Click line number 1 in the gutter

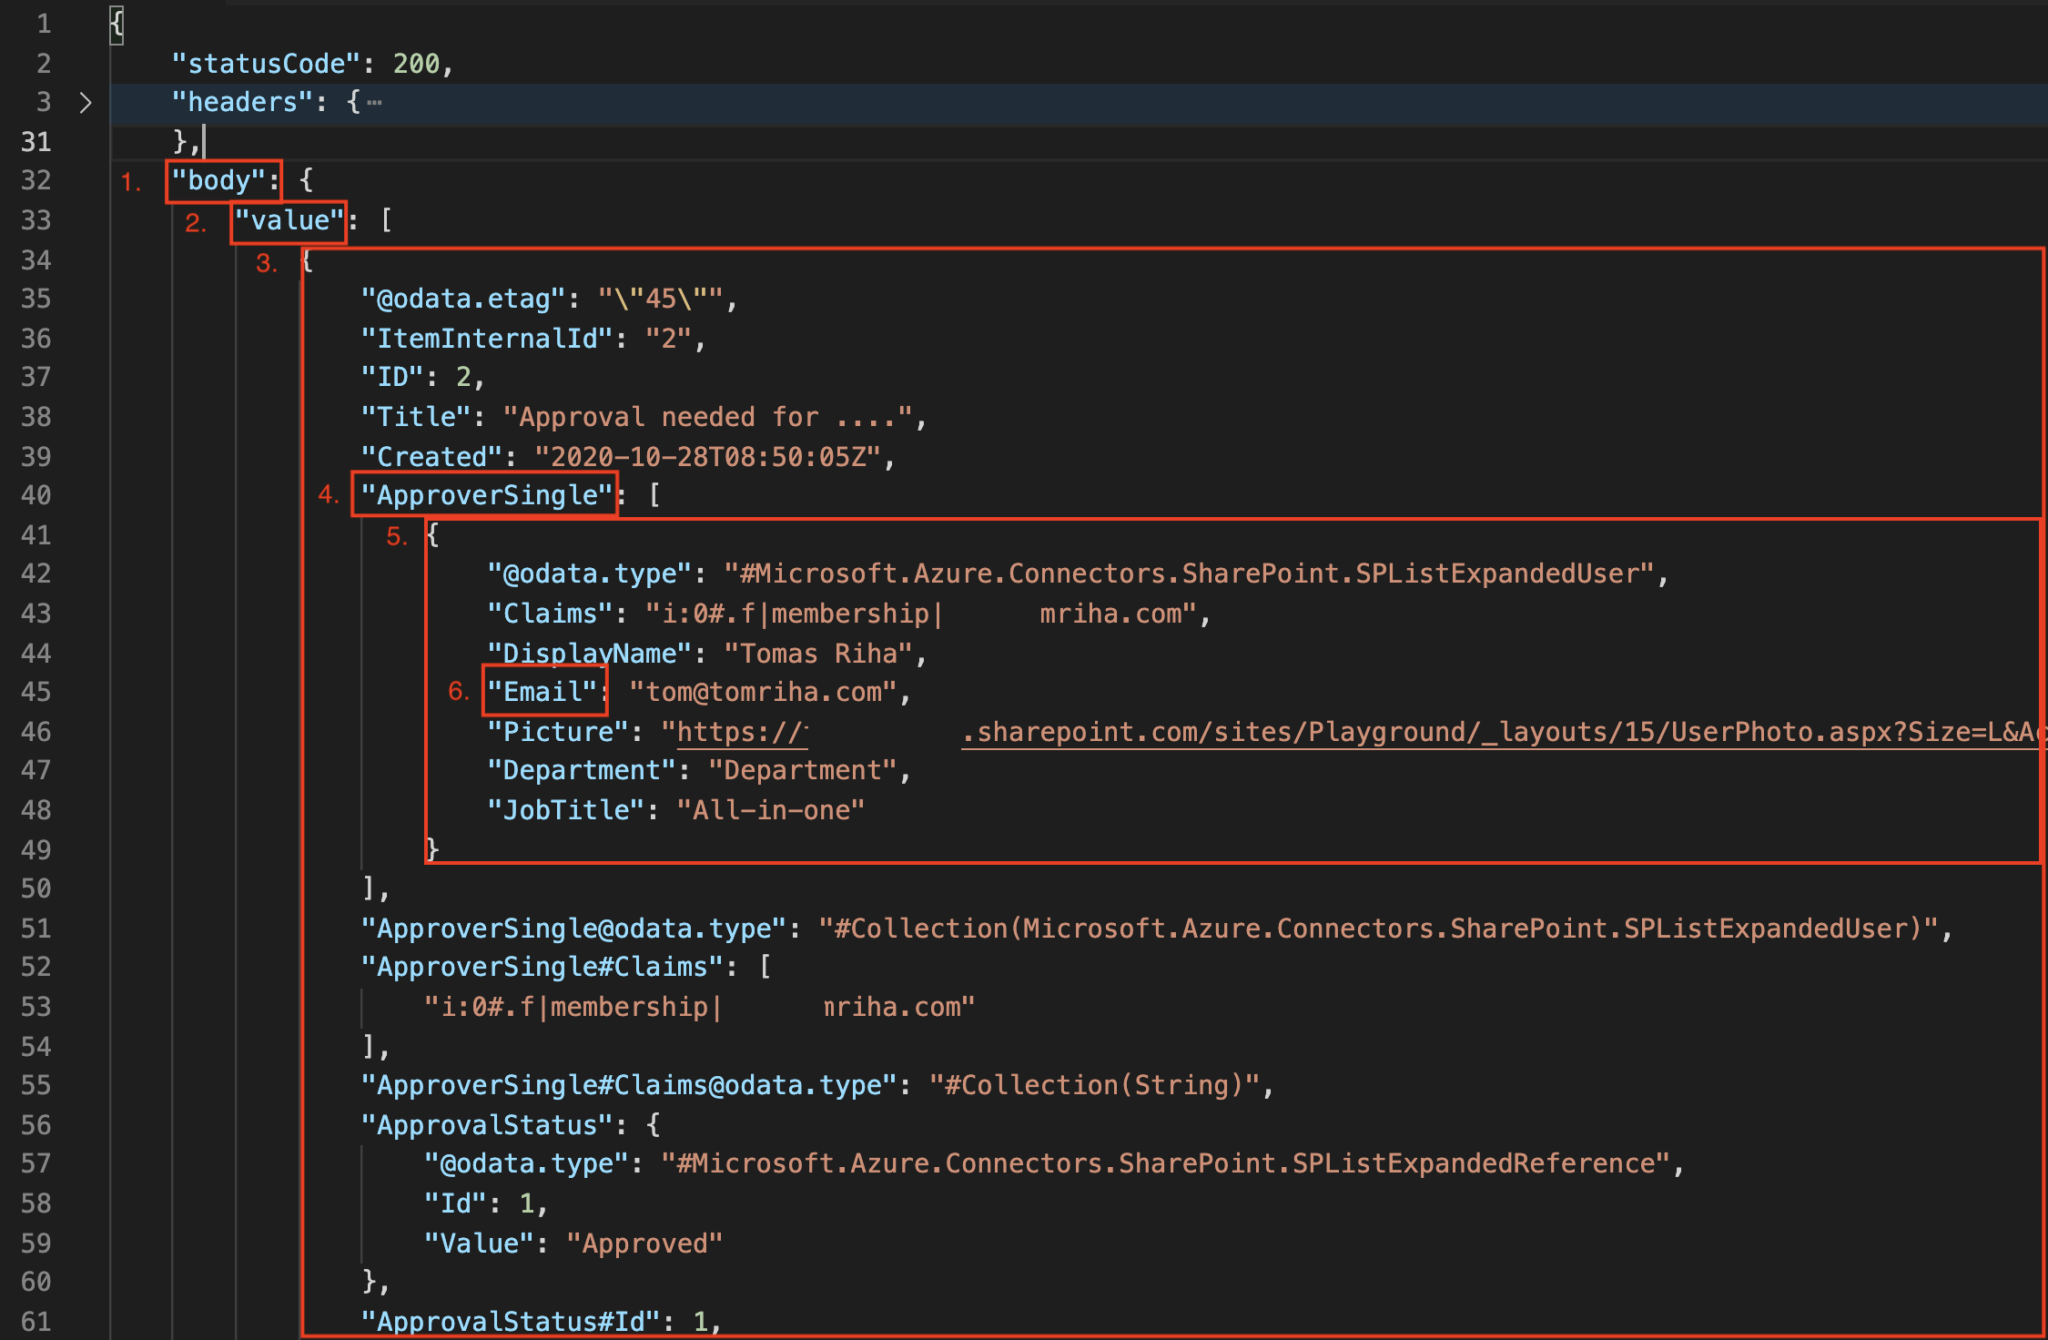click(x=44, y=24)
